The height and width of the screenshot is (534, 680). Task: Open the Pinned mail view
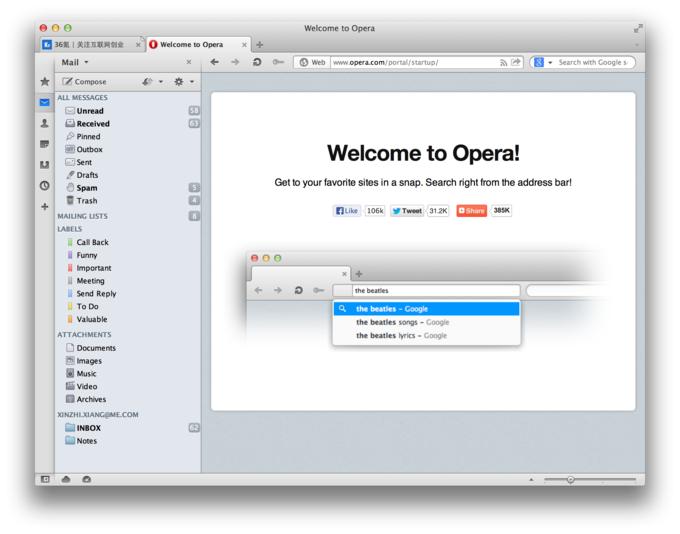coord(128,137)
